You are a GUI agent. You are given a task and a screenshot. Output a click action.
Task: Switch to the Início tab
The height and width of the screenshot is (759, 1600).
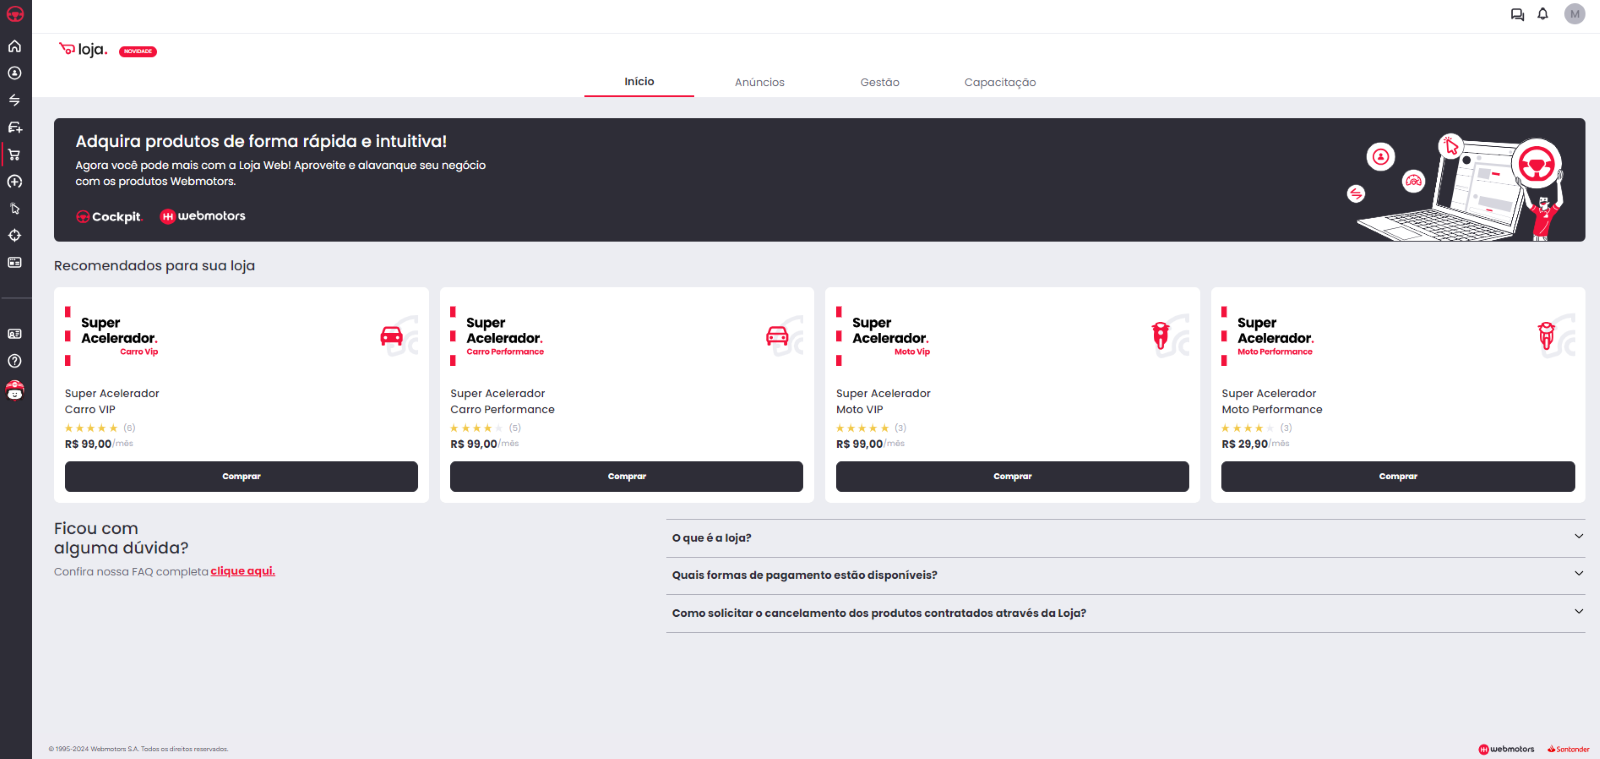(639, 82)
